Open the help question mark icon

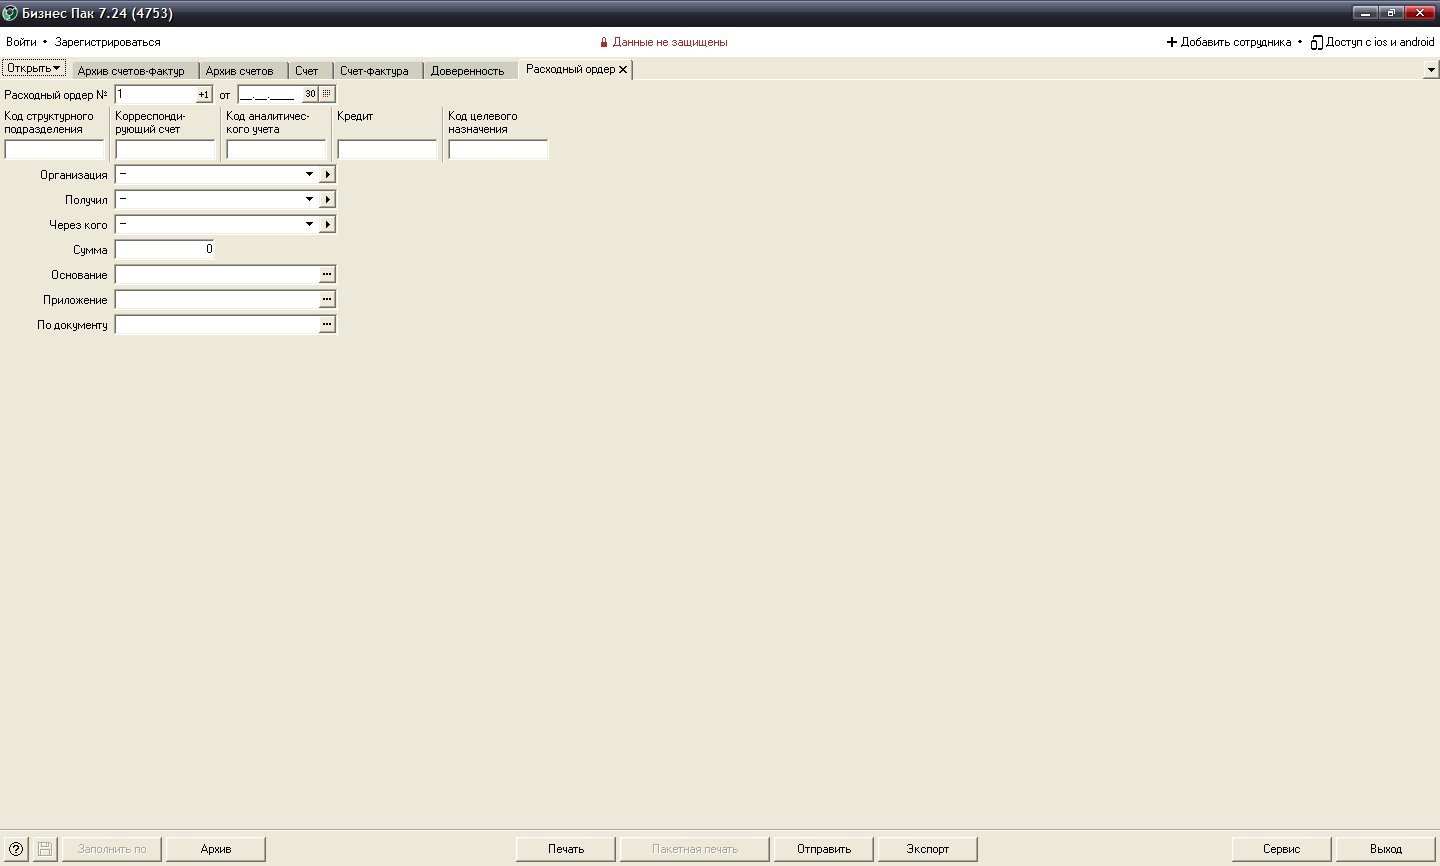pos(16,849)
